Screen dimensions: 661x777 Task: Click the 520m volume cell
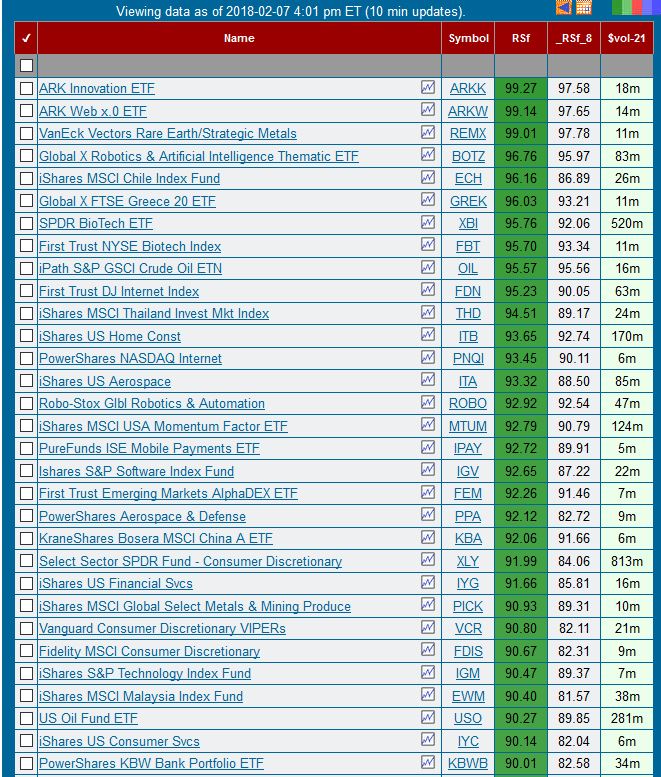pos(627,223)
